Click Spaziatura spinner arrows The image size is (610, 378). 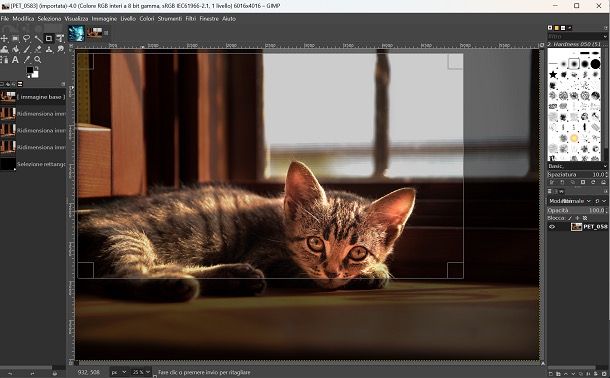[x=605, y=175]
